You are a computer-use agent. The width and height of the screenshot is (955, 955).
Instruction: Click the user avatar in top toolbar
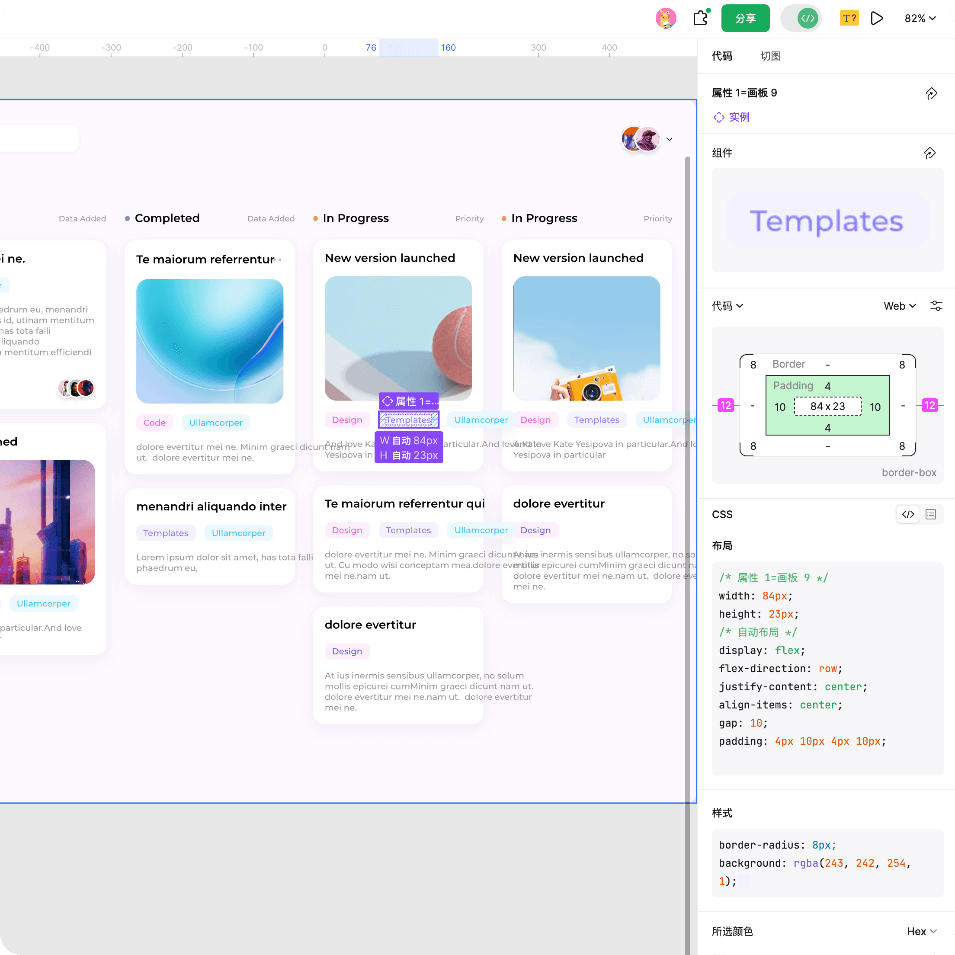(665, 18)
